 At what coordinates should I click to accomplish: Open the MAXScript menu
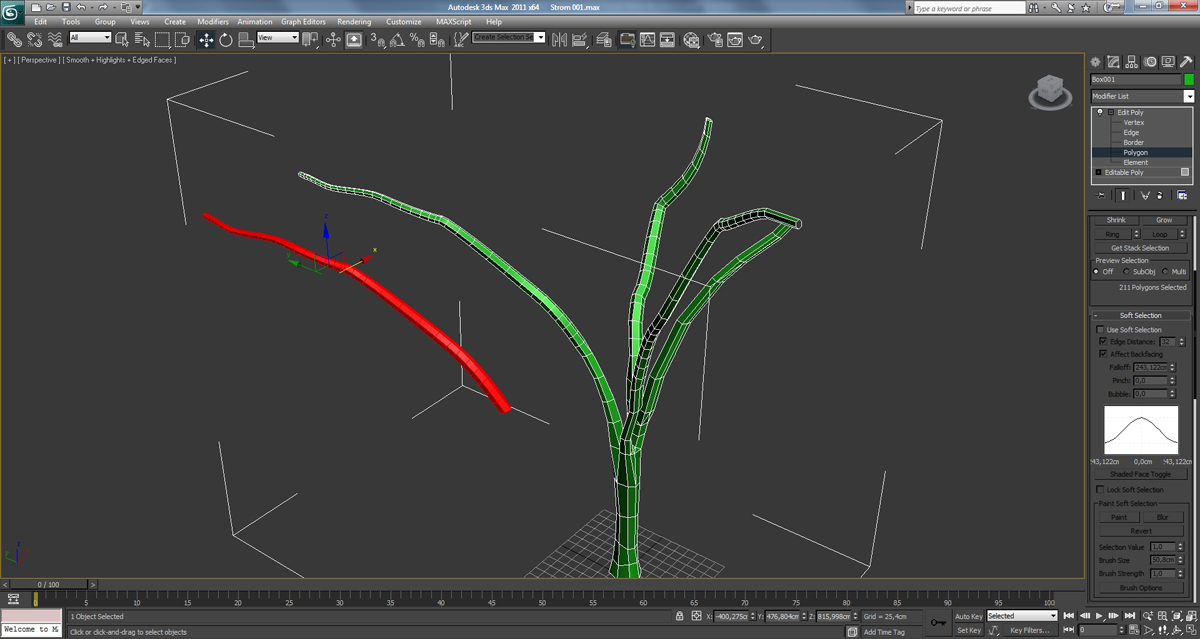coord(453,21)
